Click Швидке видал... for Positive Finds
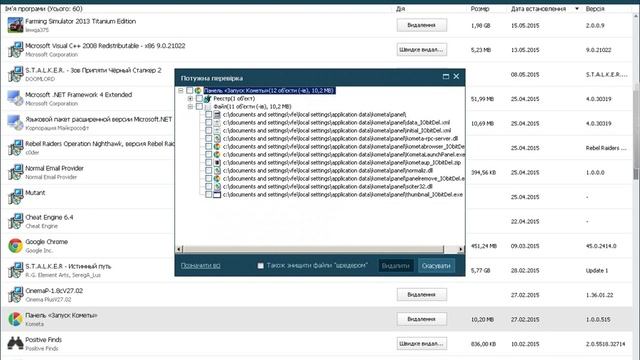 click(422, 343)
